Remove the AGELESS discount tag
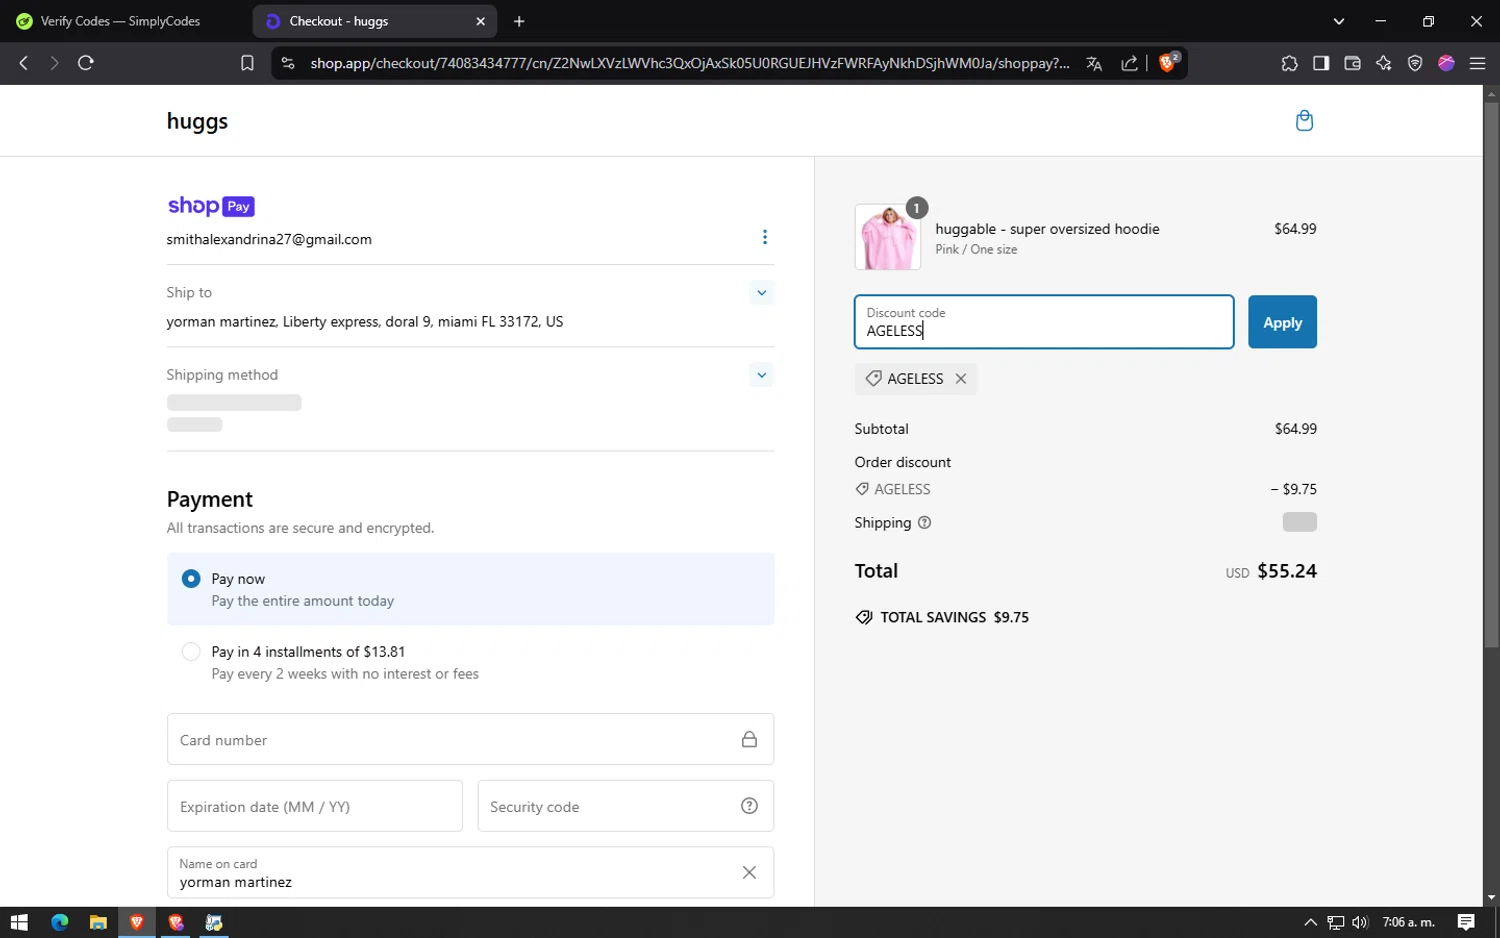The width and height of the screenshot is (1500, 938). coord(961,379)
